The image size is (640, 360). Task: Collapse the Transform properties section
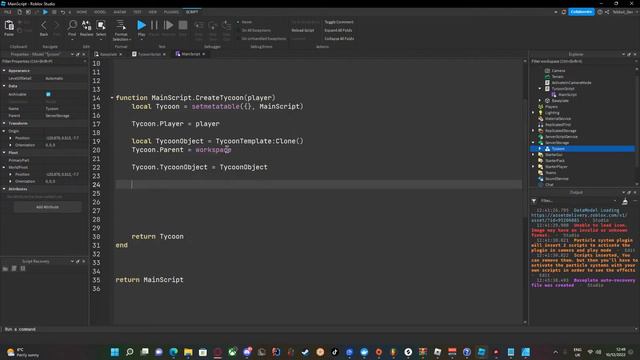click(x=4, y=123)
